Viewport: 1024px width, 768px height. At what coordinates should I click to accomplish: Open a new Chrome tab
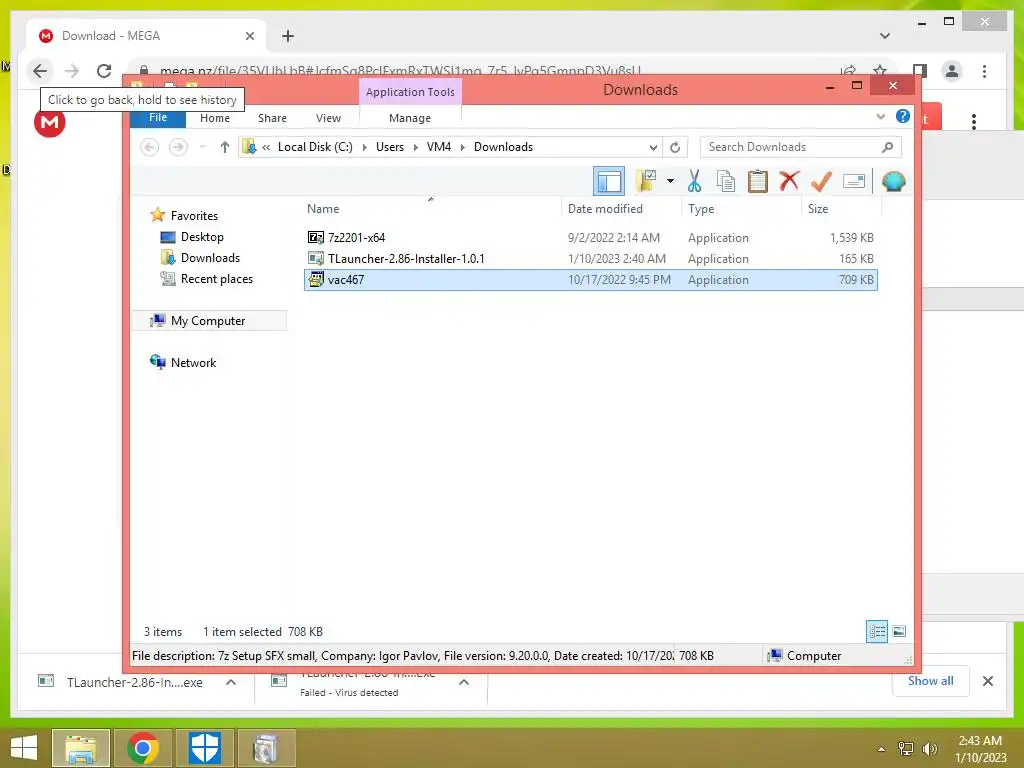(288, 36)
